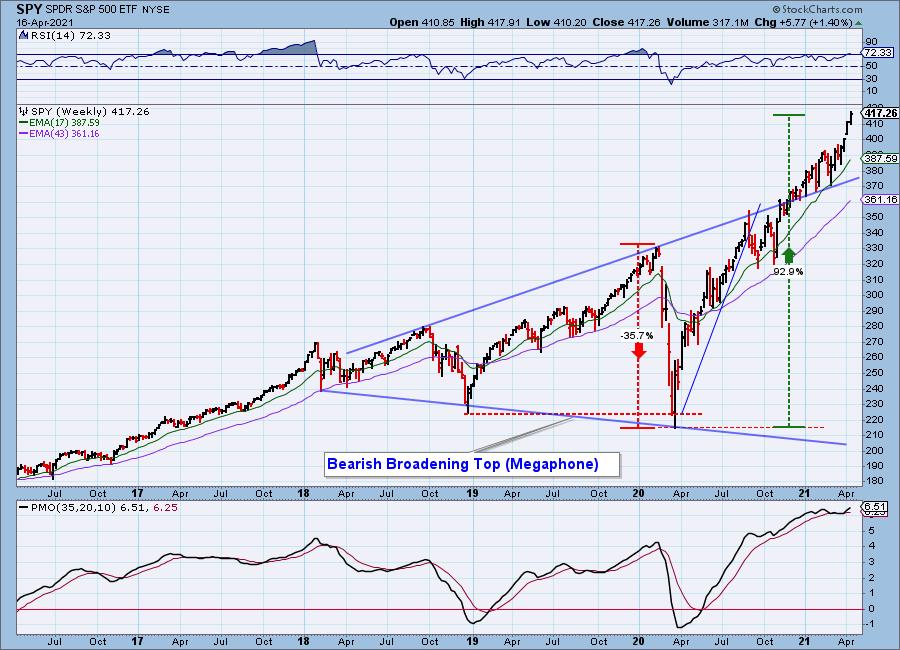Click the 92.9% gain label
This screenshot has height=650, width=900.
[788, 271]
